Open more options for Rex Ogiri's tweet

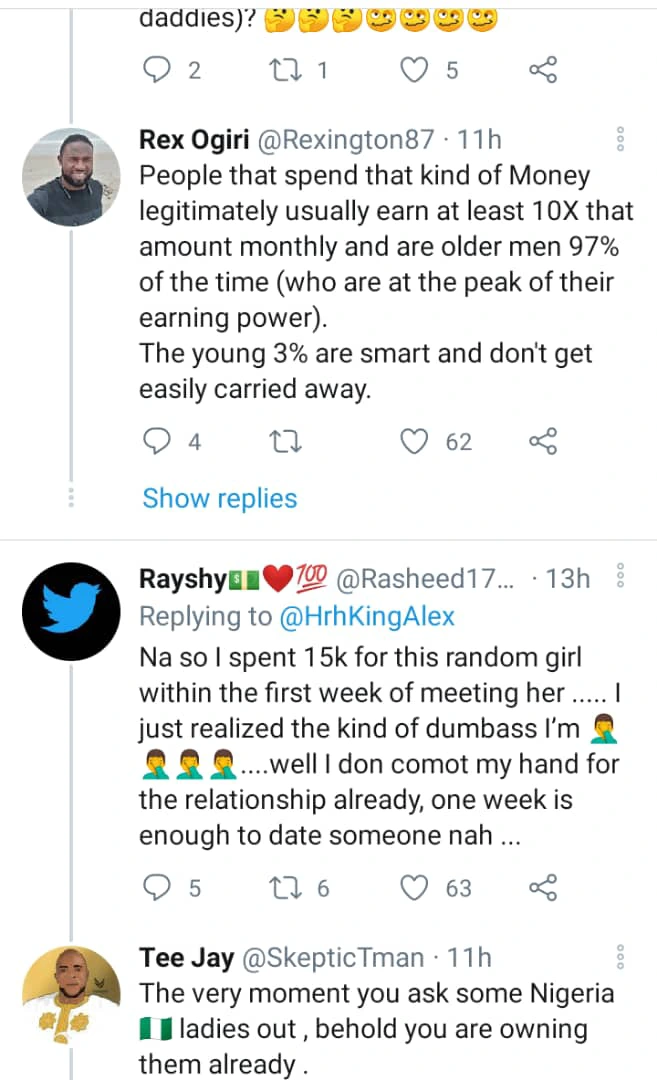(621, 140)
